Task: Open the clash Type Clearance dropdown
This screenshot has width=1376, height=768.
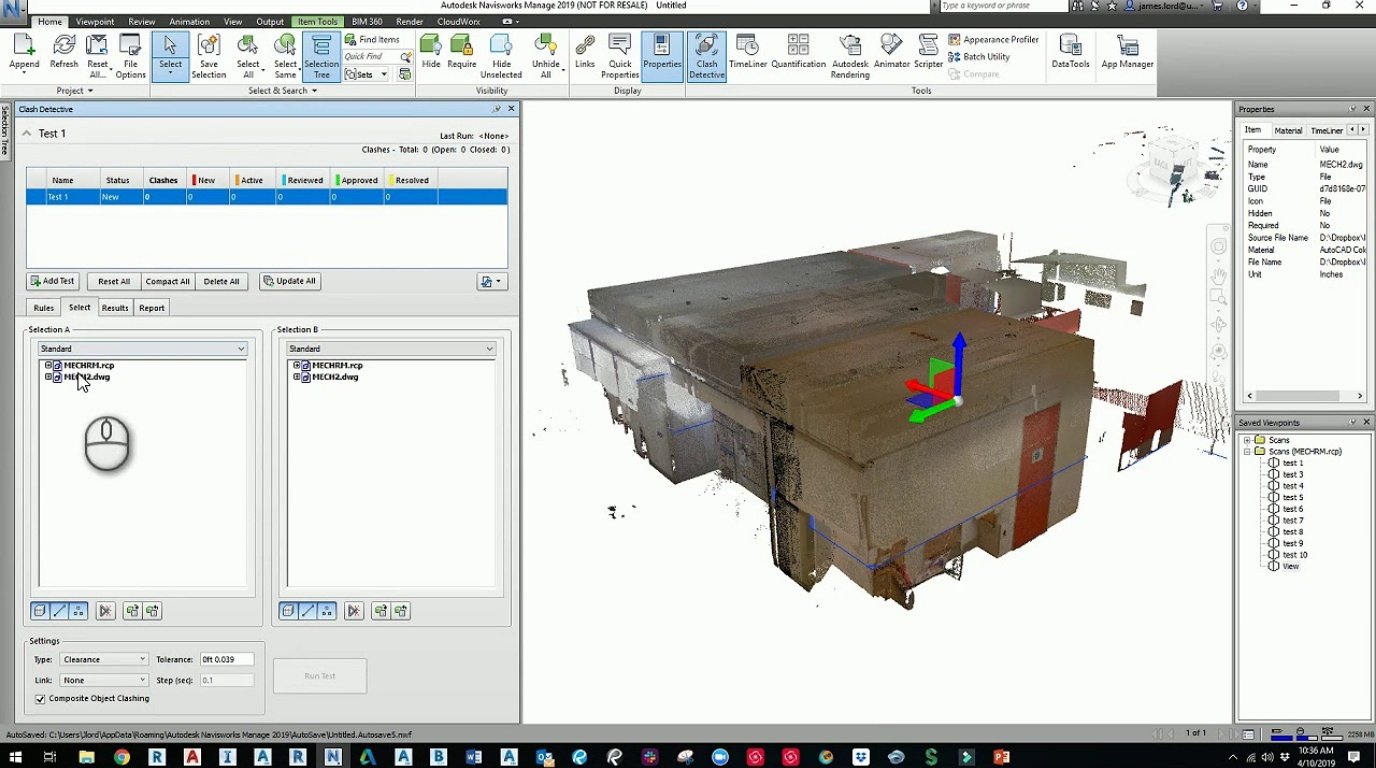Action: [x=104, y=659]
